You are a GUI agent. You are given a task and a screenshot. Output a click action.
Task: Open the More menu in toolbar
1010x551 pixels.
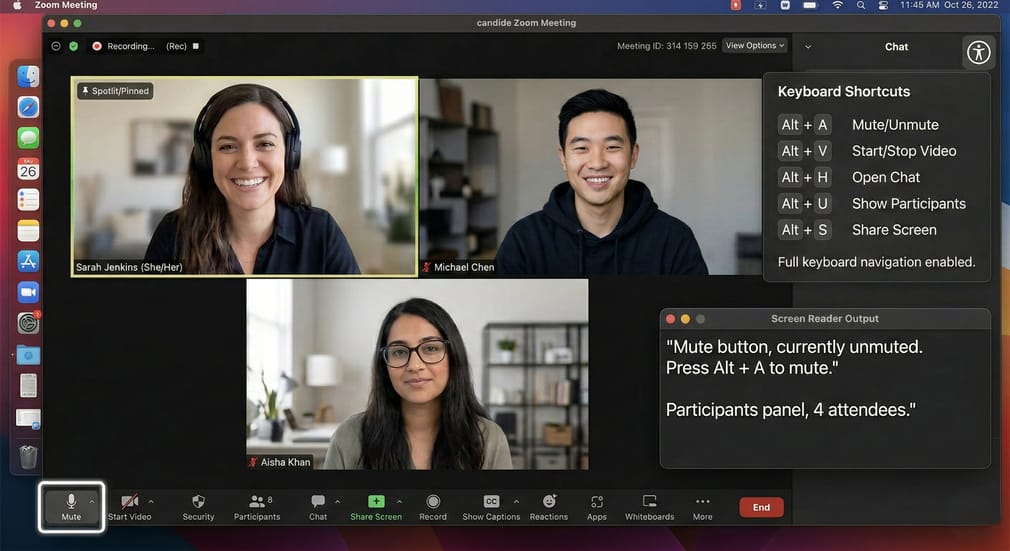(702, 507)
